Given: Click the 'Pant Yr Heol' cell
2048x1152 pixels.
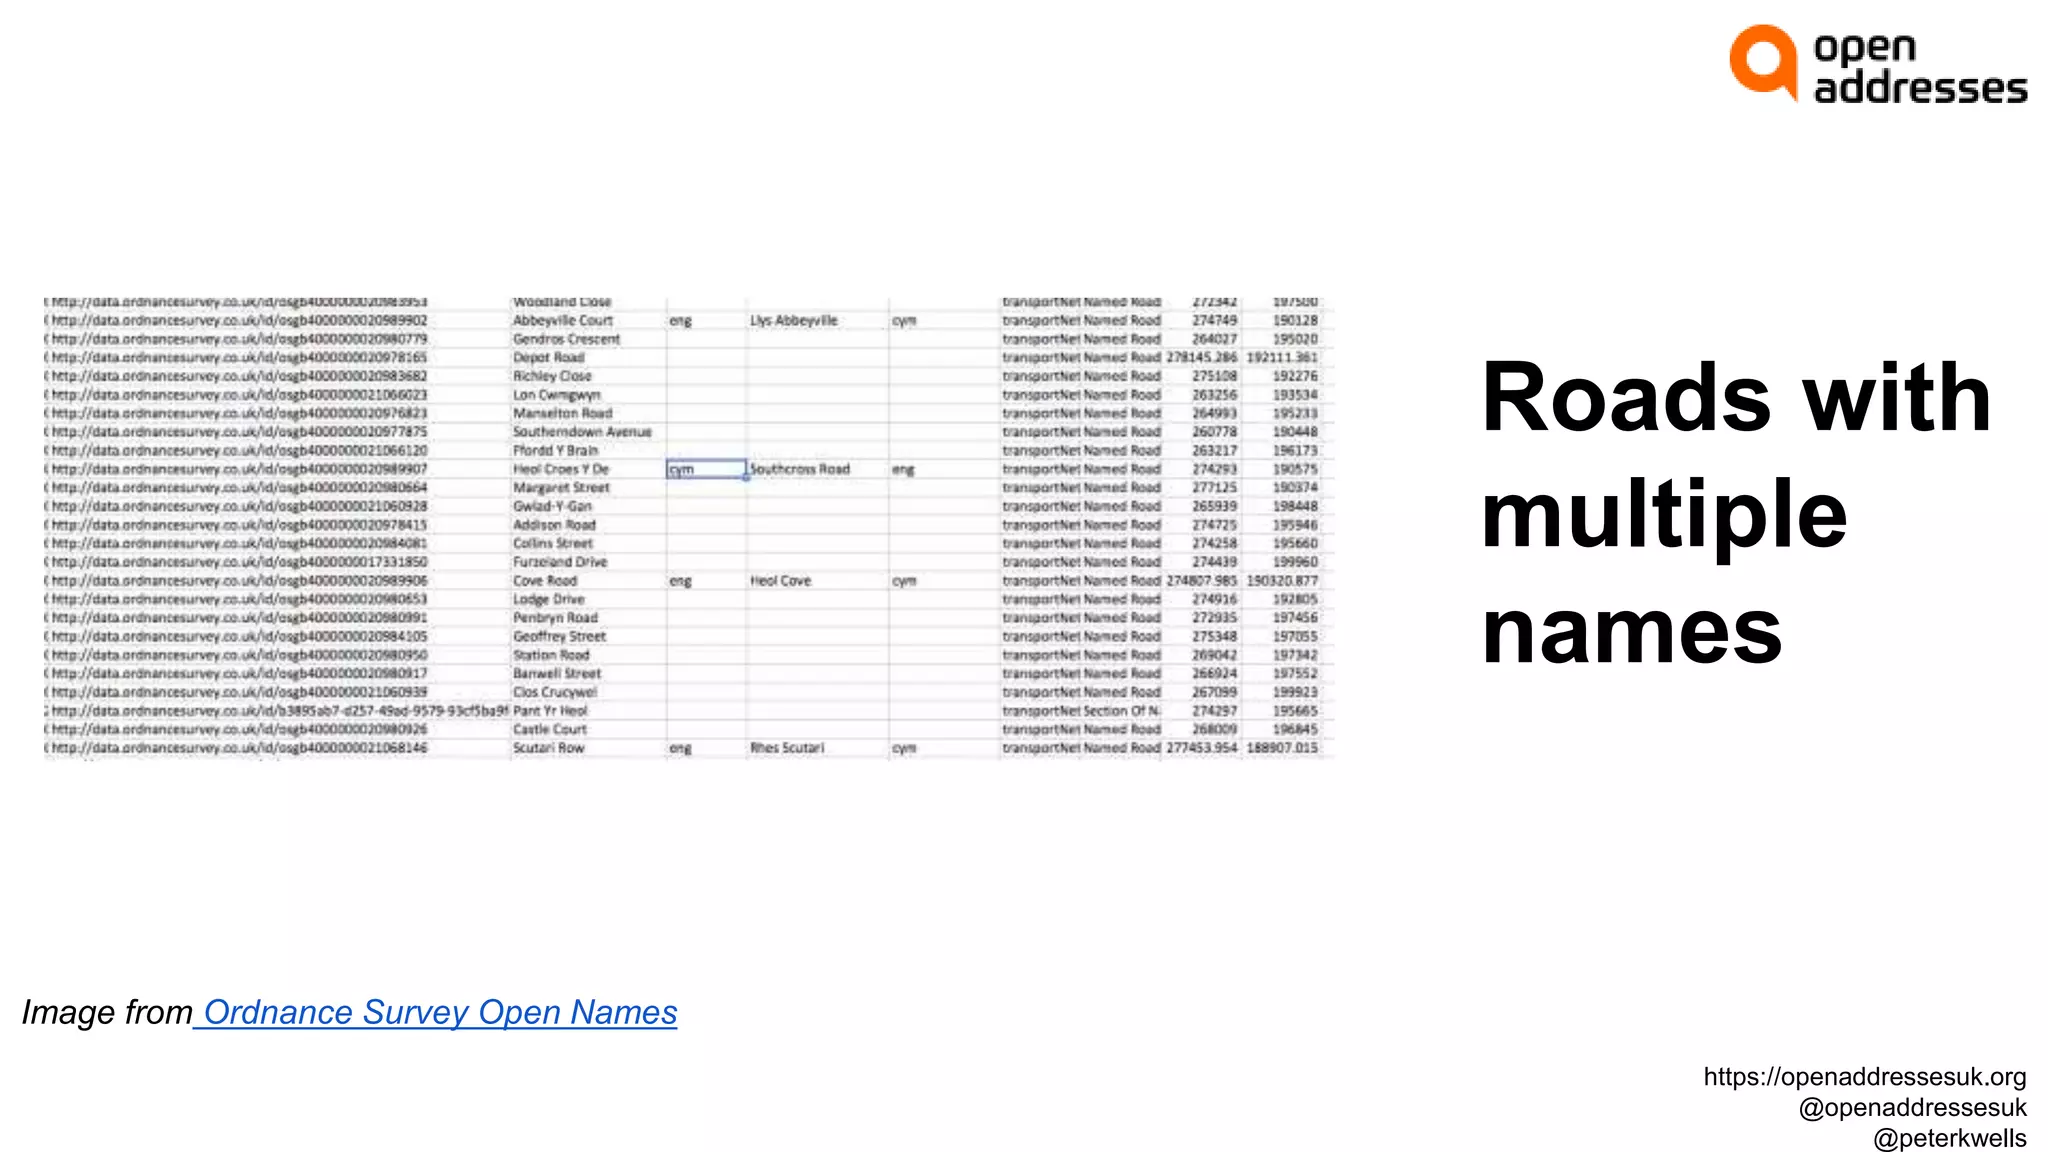Looking at the screenshot, I should coord(550,711).
